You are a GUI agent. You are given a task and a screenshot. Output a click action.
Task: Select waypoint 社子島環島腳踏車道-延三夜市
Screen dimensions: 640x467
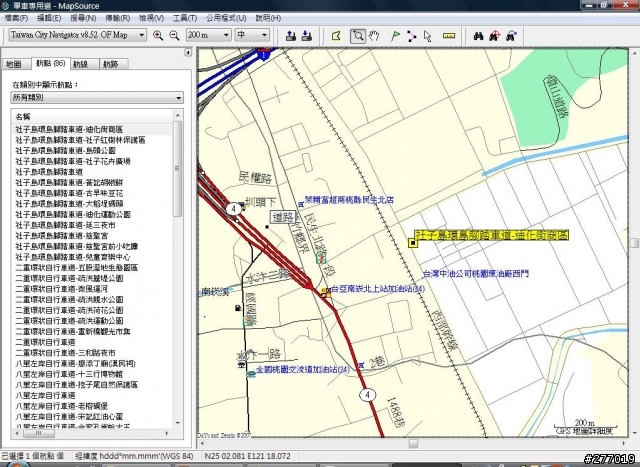pyautogui.click(x=92, y=225)
